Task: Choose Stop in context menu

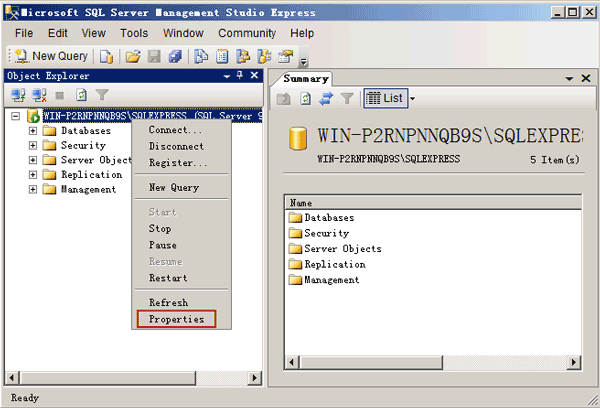Action: point(182,229)
